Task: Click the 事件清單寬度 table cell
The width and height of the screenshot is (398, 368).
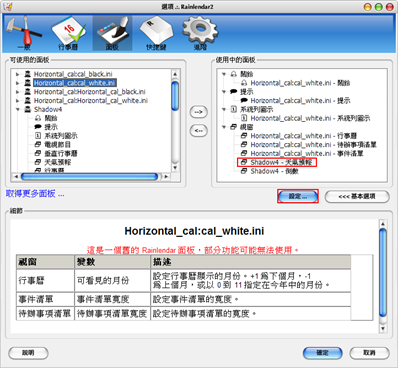Action: (112, 299)
